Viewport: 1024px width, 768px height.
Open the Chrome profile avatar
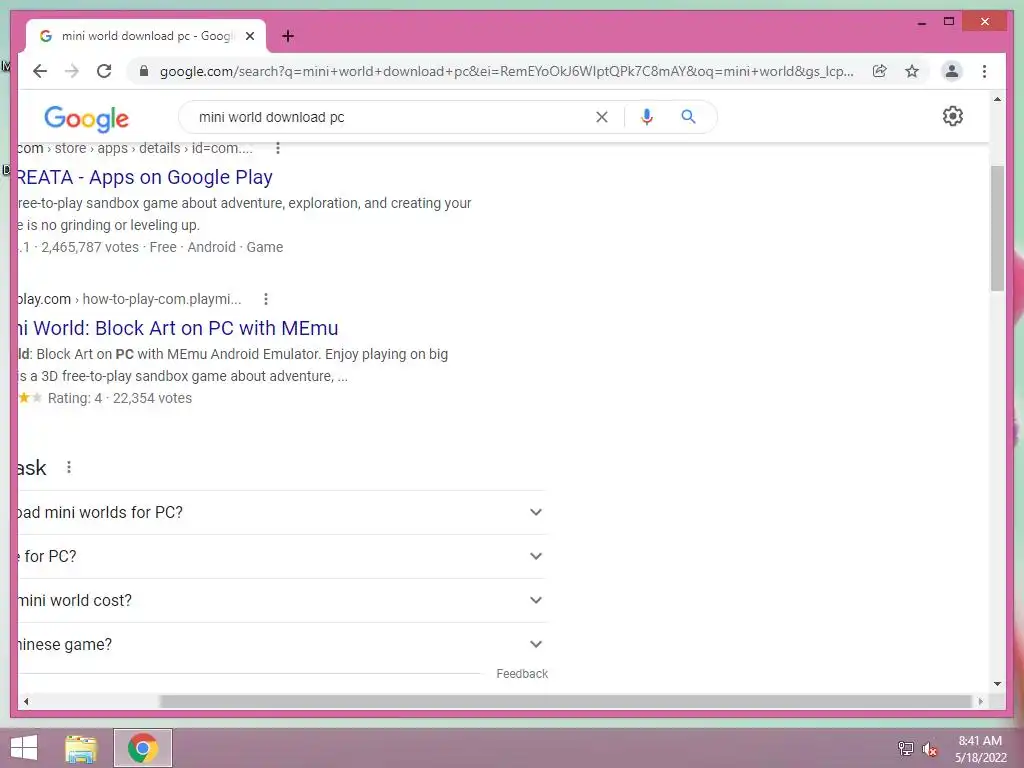click(x=952, y=71)
